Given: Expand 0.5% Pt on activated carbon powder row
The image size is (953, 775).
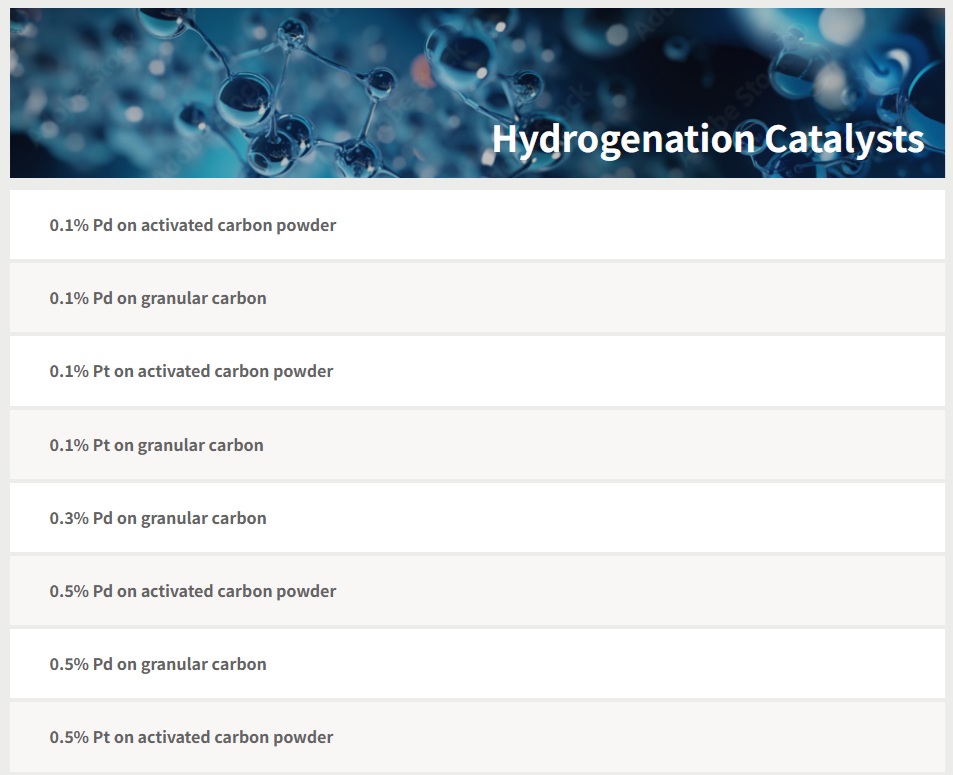Looking at the screenshot, I should point(477,737).
